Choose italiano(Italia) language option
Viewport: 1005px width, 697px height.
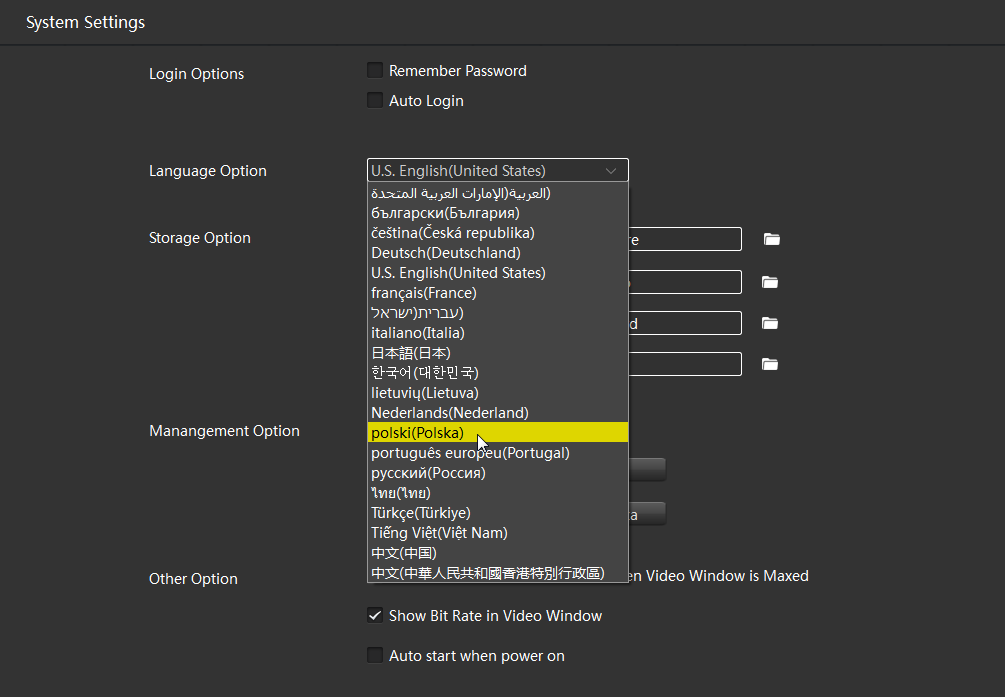417,333
